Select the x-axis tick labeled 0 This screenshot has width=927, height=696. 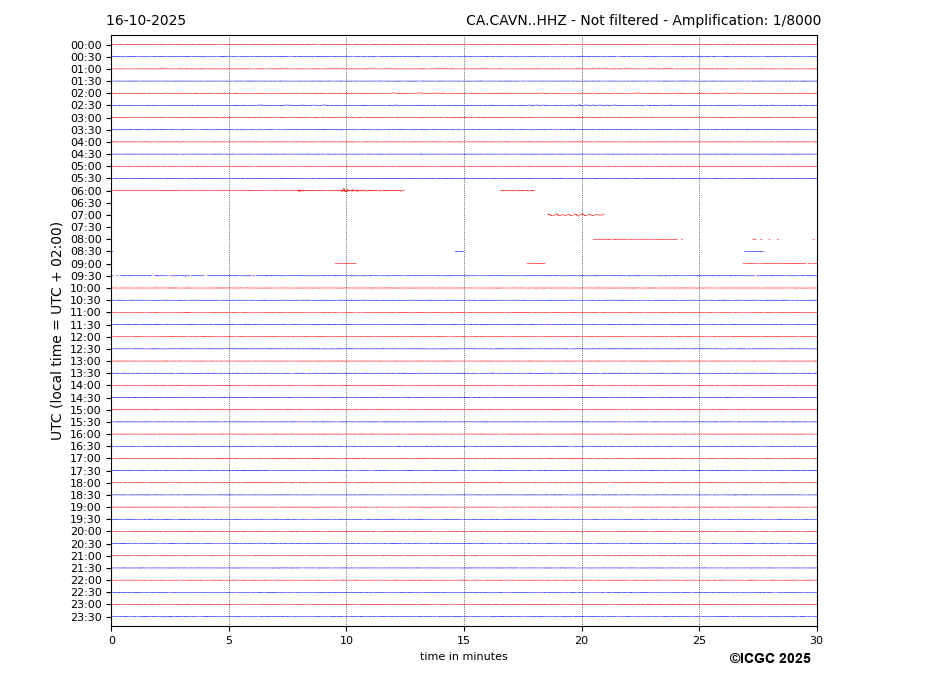click(112, 640)
